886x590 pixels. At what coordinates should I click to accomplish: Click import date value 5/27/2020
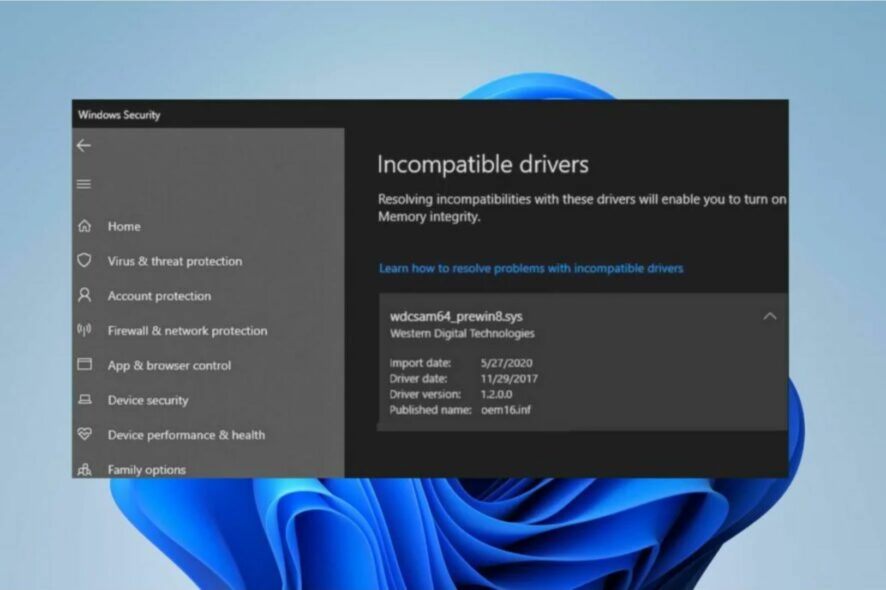(507, 363)
